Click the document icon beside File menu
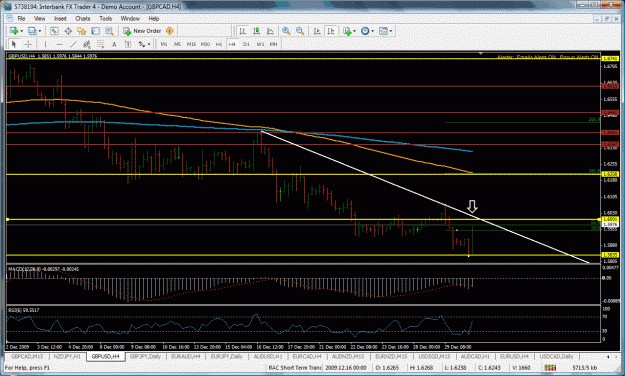625x376 pixels. point(10,18)
